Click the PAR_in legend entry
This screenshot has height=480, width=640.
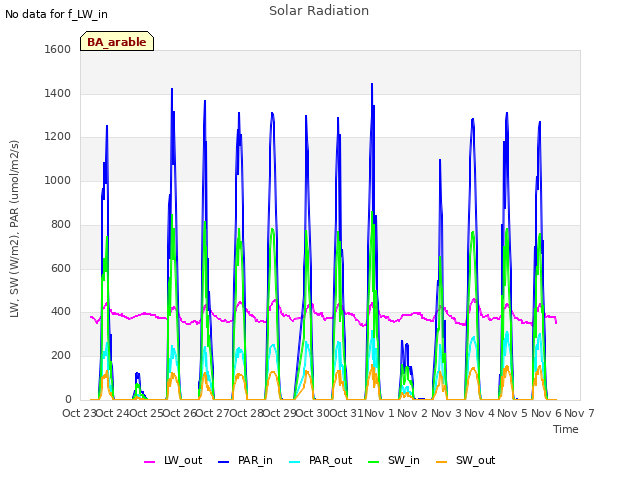(245, 460)
